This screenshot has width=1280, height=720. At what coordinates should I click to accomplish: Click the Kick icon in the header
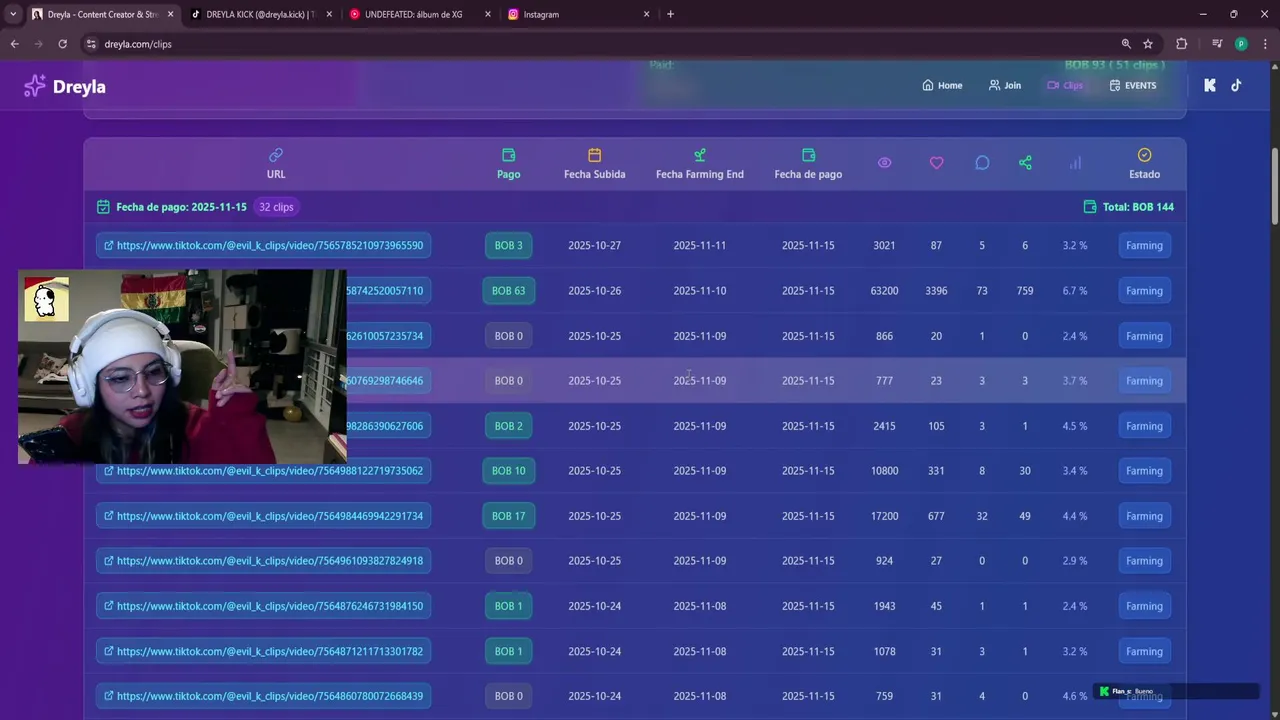(x=1210, y=85)
